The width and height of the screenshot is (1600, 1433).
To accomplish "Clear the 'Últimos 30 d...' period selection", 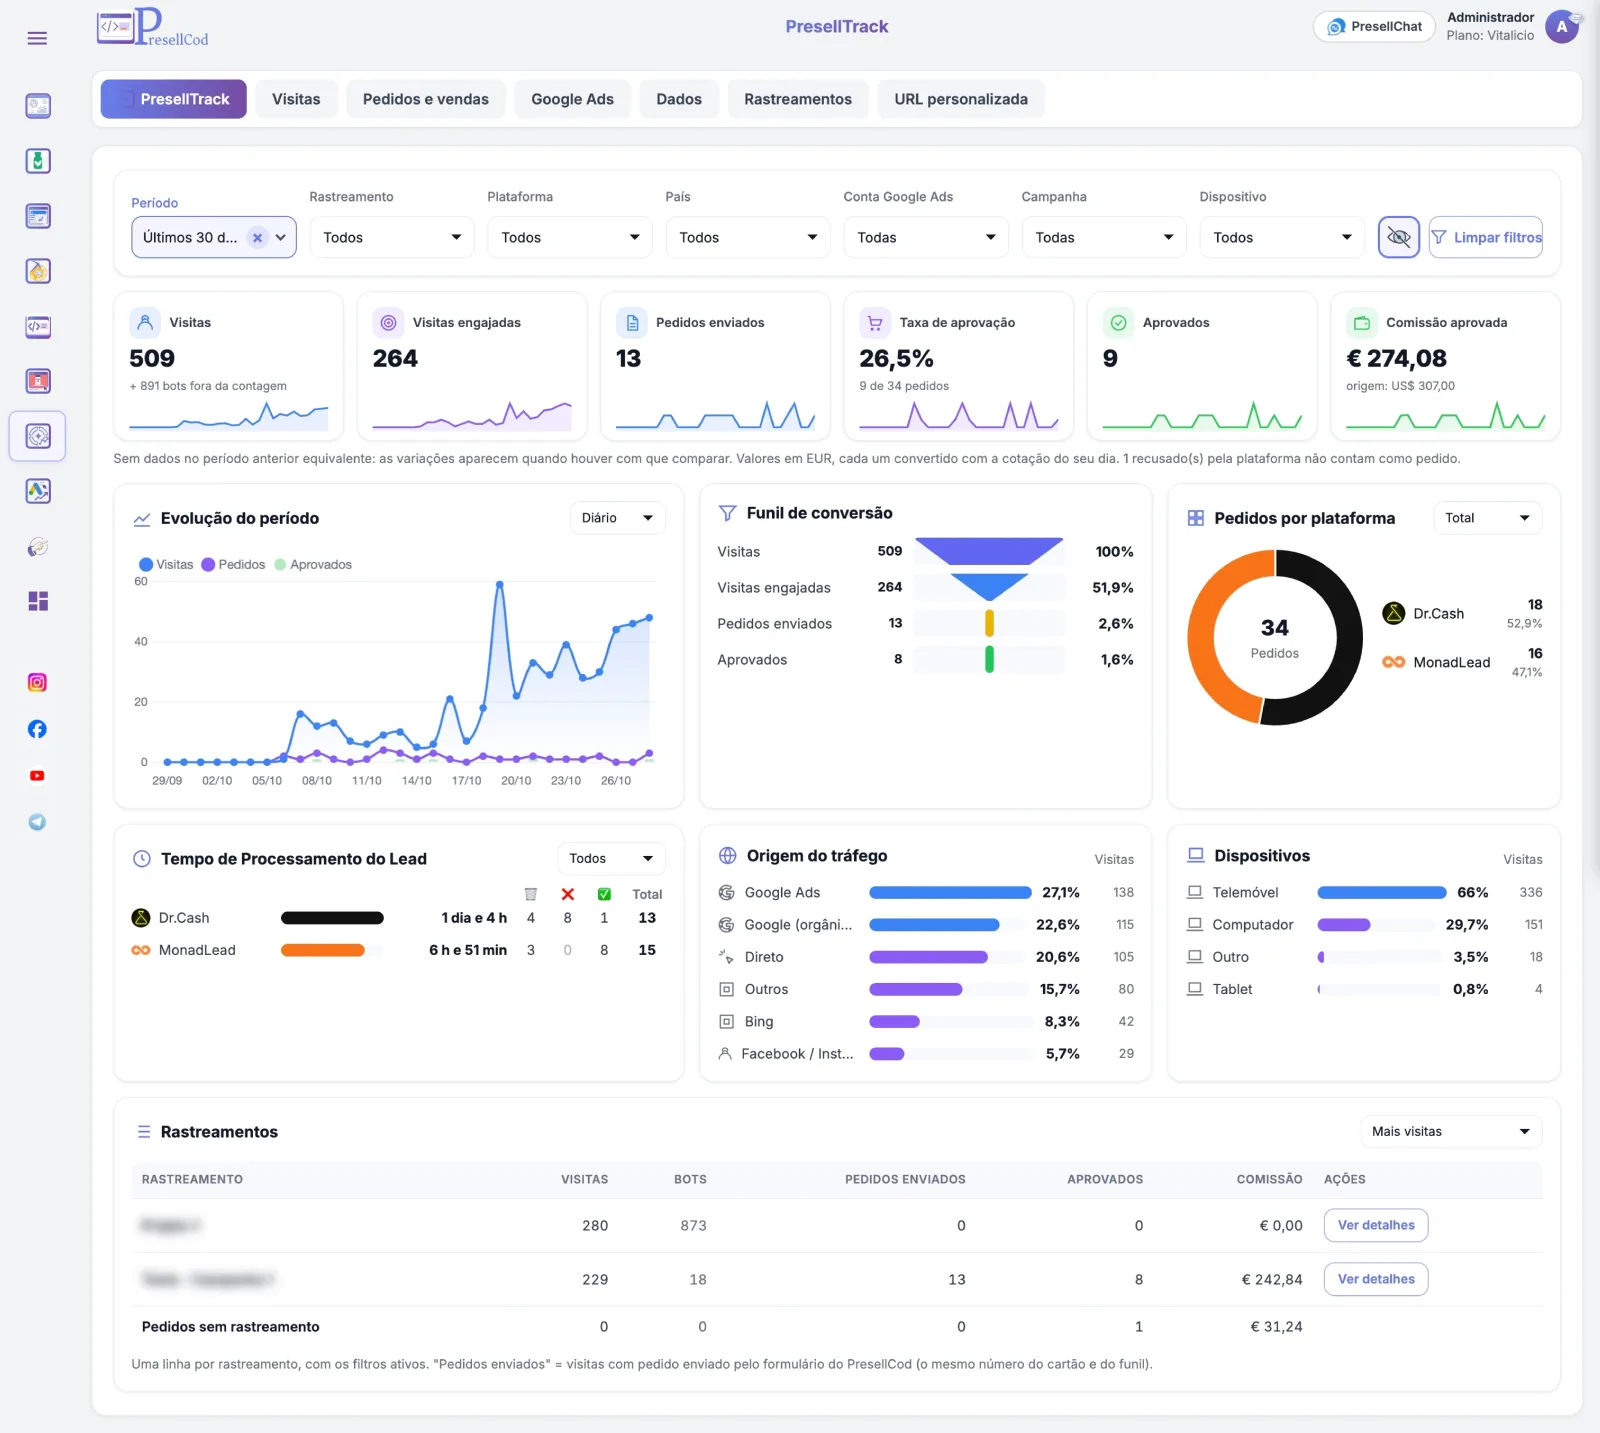I will point(257,238).
